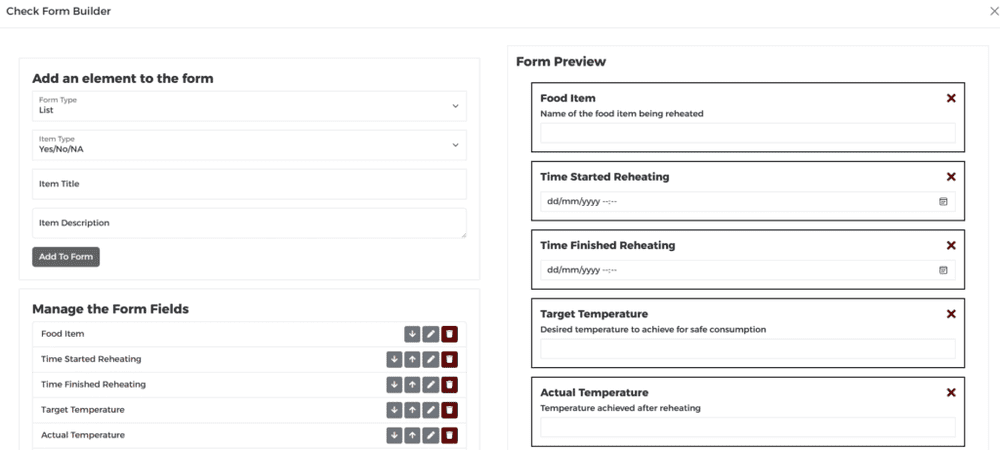The image size is (1000, 450).
Task: Move Time Finished Reheating field up
Action: click(x=412, y=385)
